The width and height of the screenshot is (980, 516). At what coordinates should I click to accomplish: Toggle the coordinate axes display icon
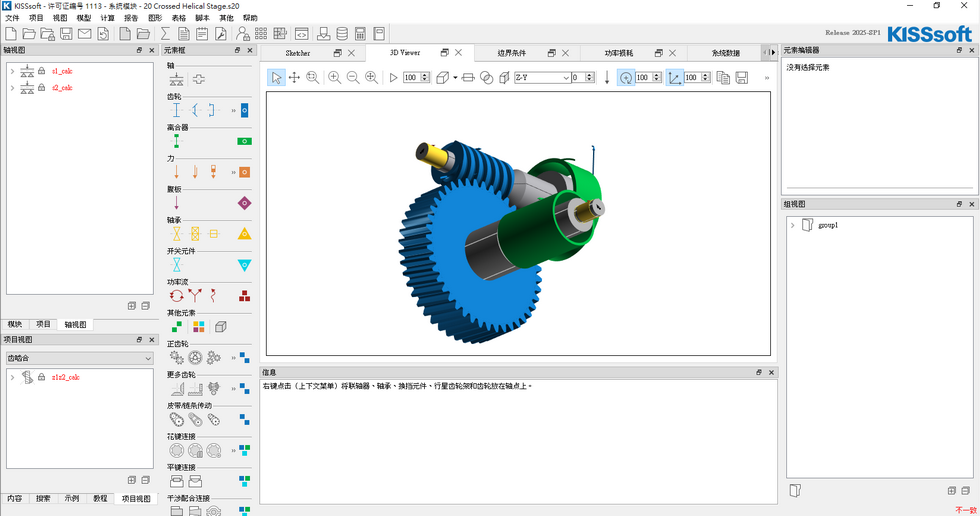[674, 77]
